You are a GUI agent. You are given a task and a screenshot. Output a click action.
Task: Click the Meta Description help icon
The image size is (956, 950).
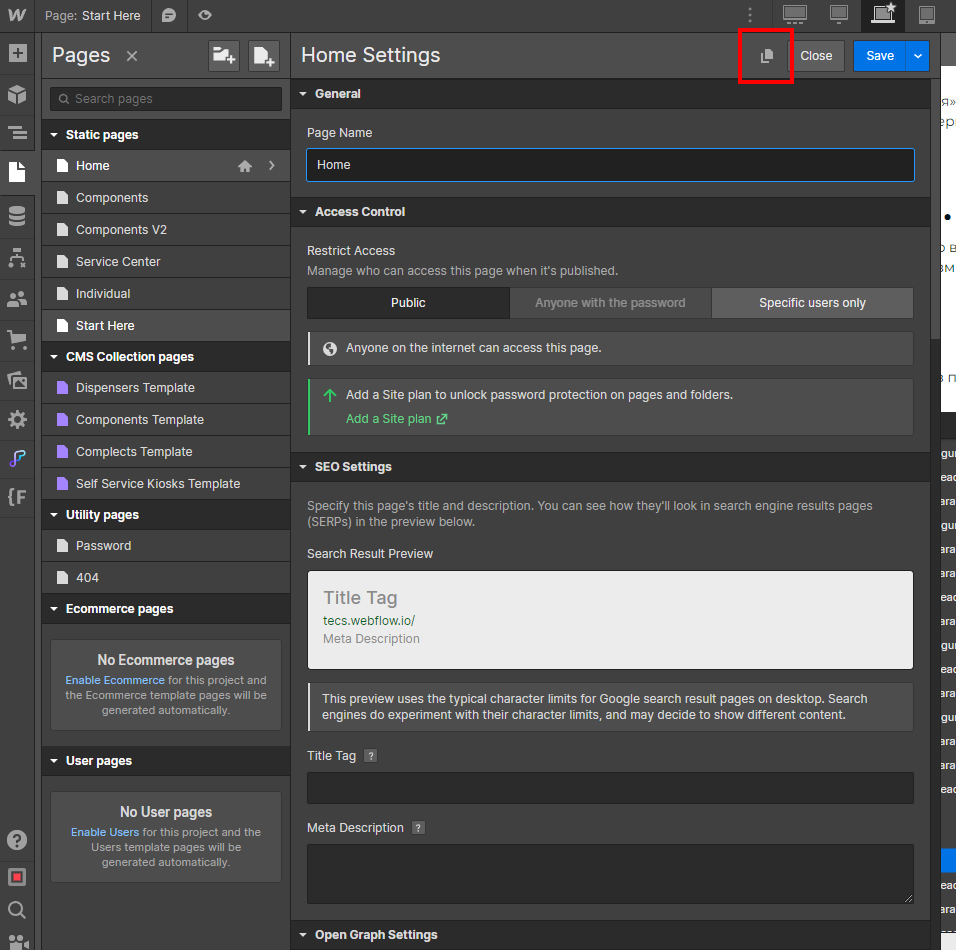tap(418, 828)
